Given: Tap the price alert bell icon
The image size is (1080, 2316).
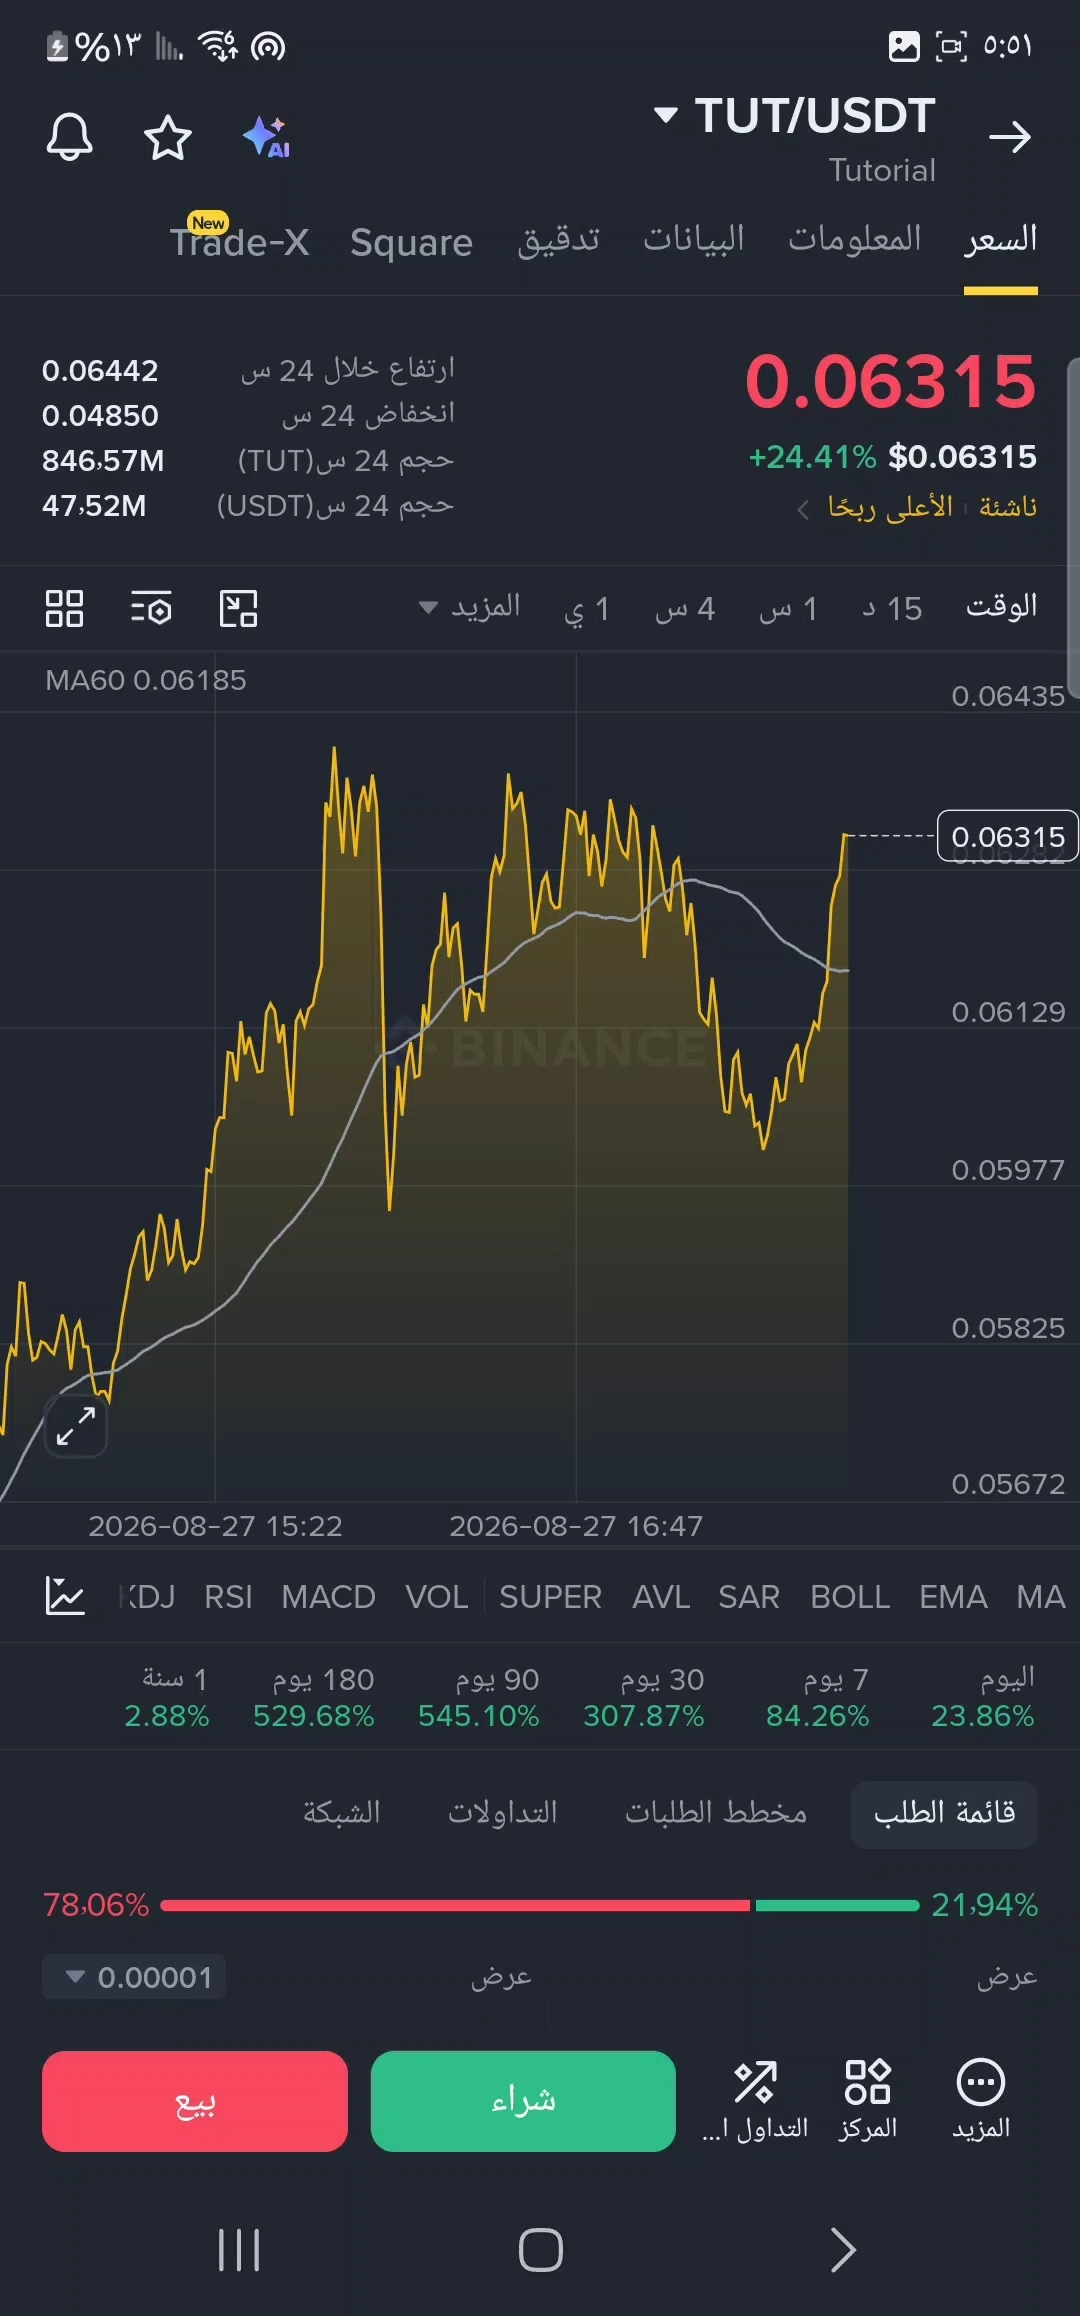Looking at the screenshot, I should [70, 137].
